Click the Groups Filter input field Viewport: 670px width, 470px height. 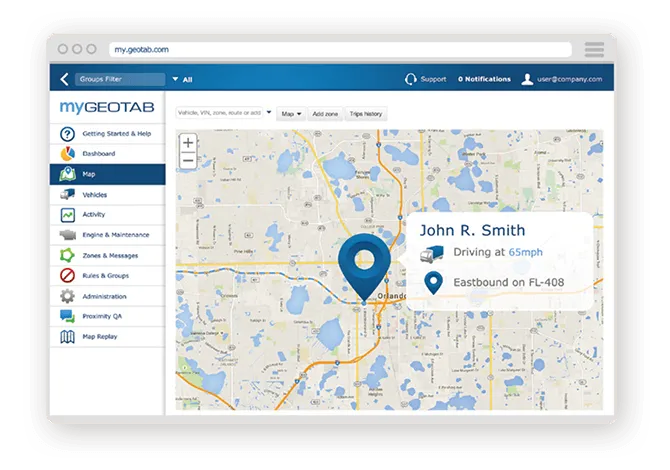[x=120, y=79]
